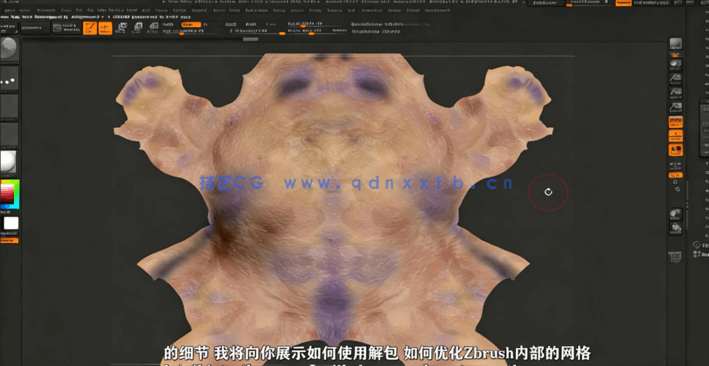
Task: Open the Projection Master button
Action: [9, 28]
